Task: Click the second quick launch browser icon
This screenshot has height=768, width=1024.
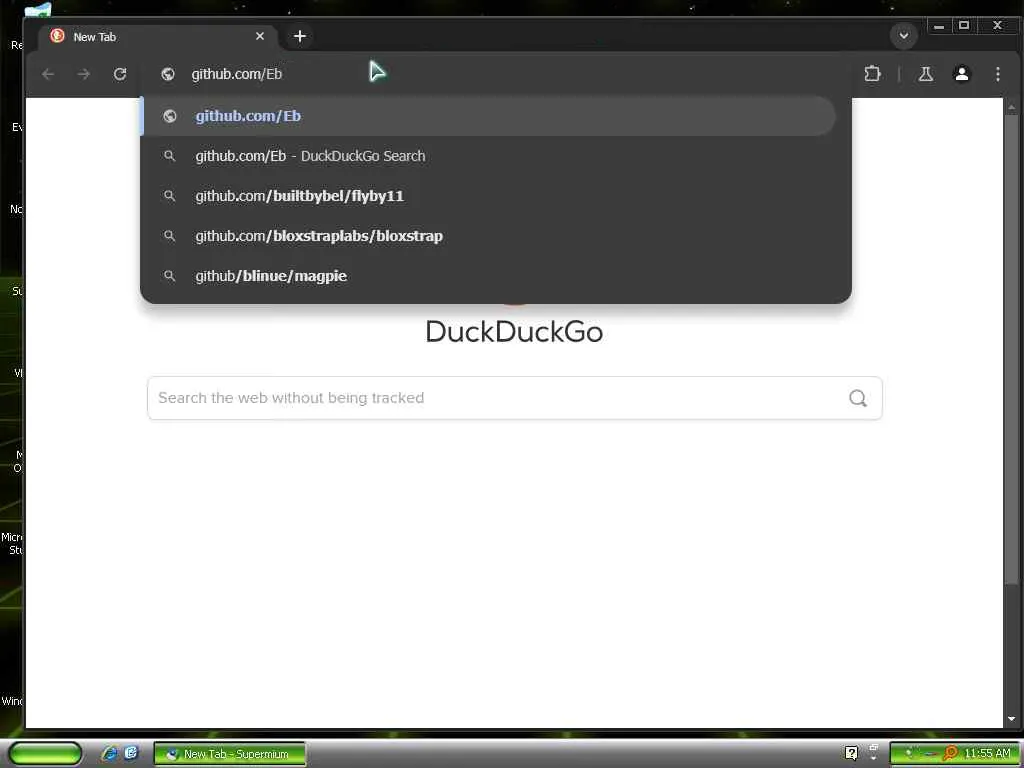Action: (x=131, y=753)
